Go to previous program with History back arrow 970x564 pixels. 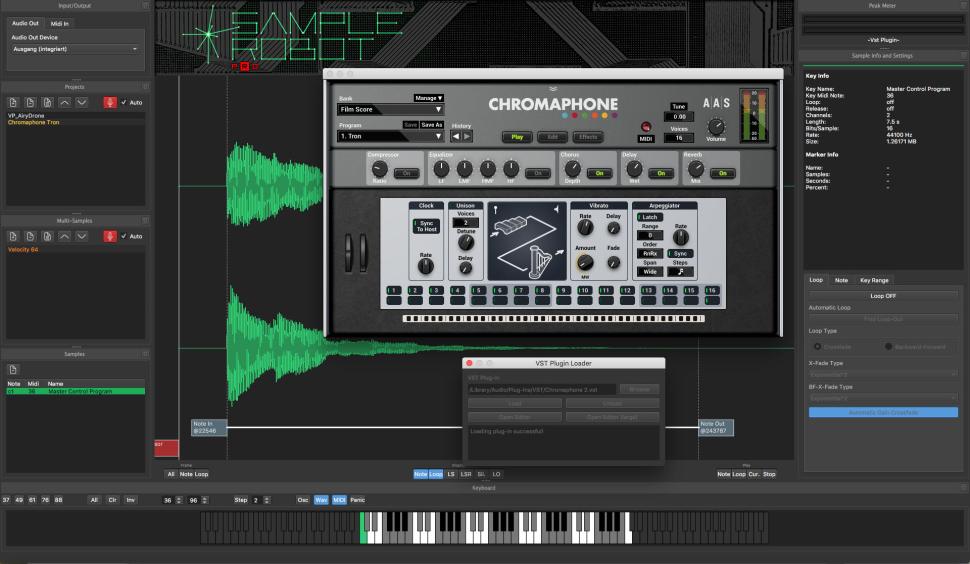[457, 136]
